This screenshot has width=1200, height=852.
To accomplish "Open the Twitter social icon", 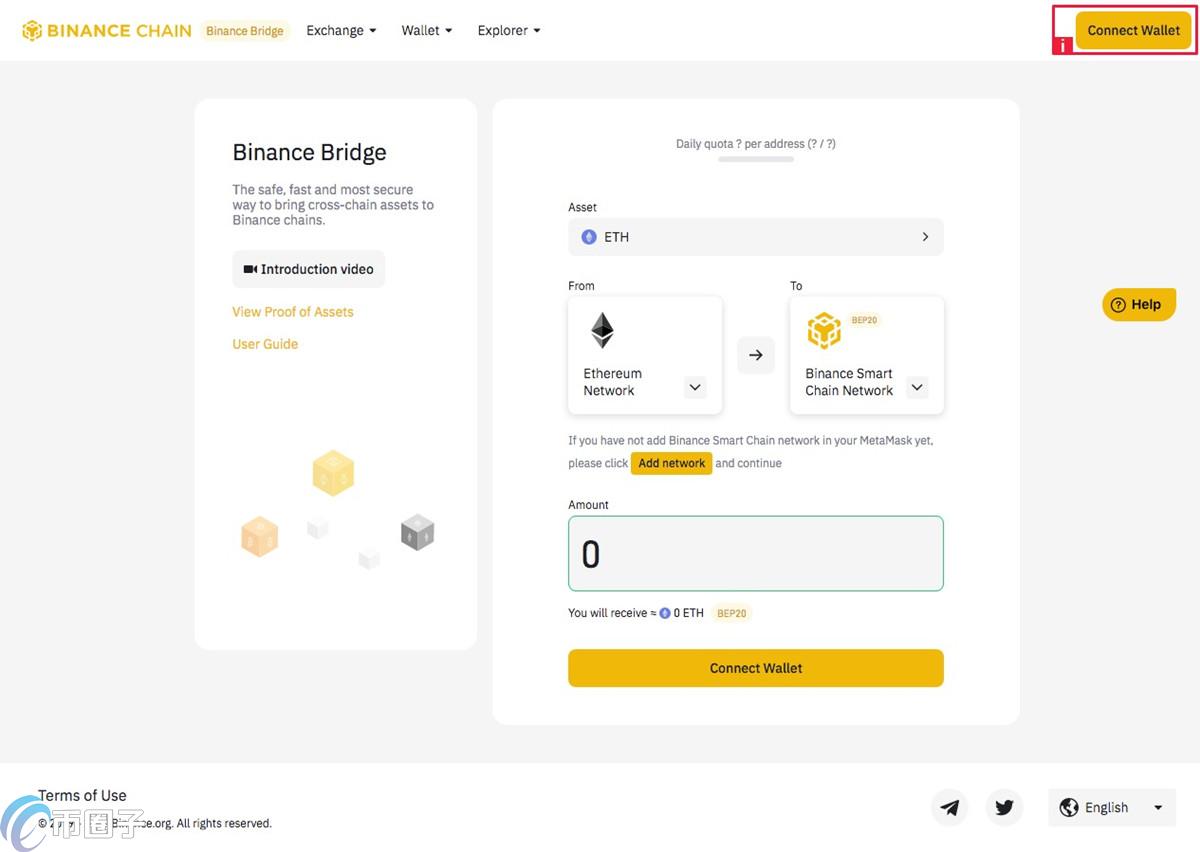I will click(x=1004, y=807).
